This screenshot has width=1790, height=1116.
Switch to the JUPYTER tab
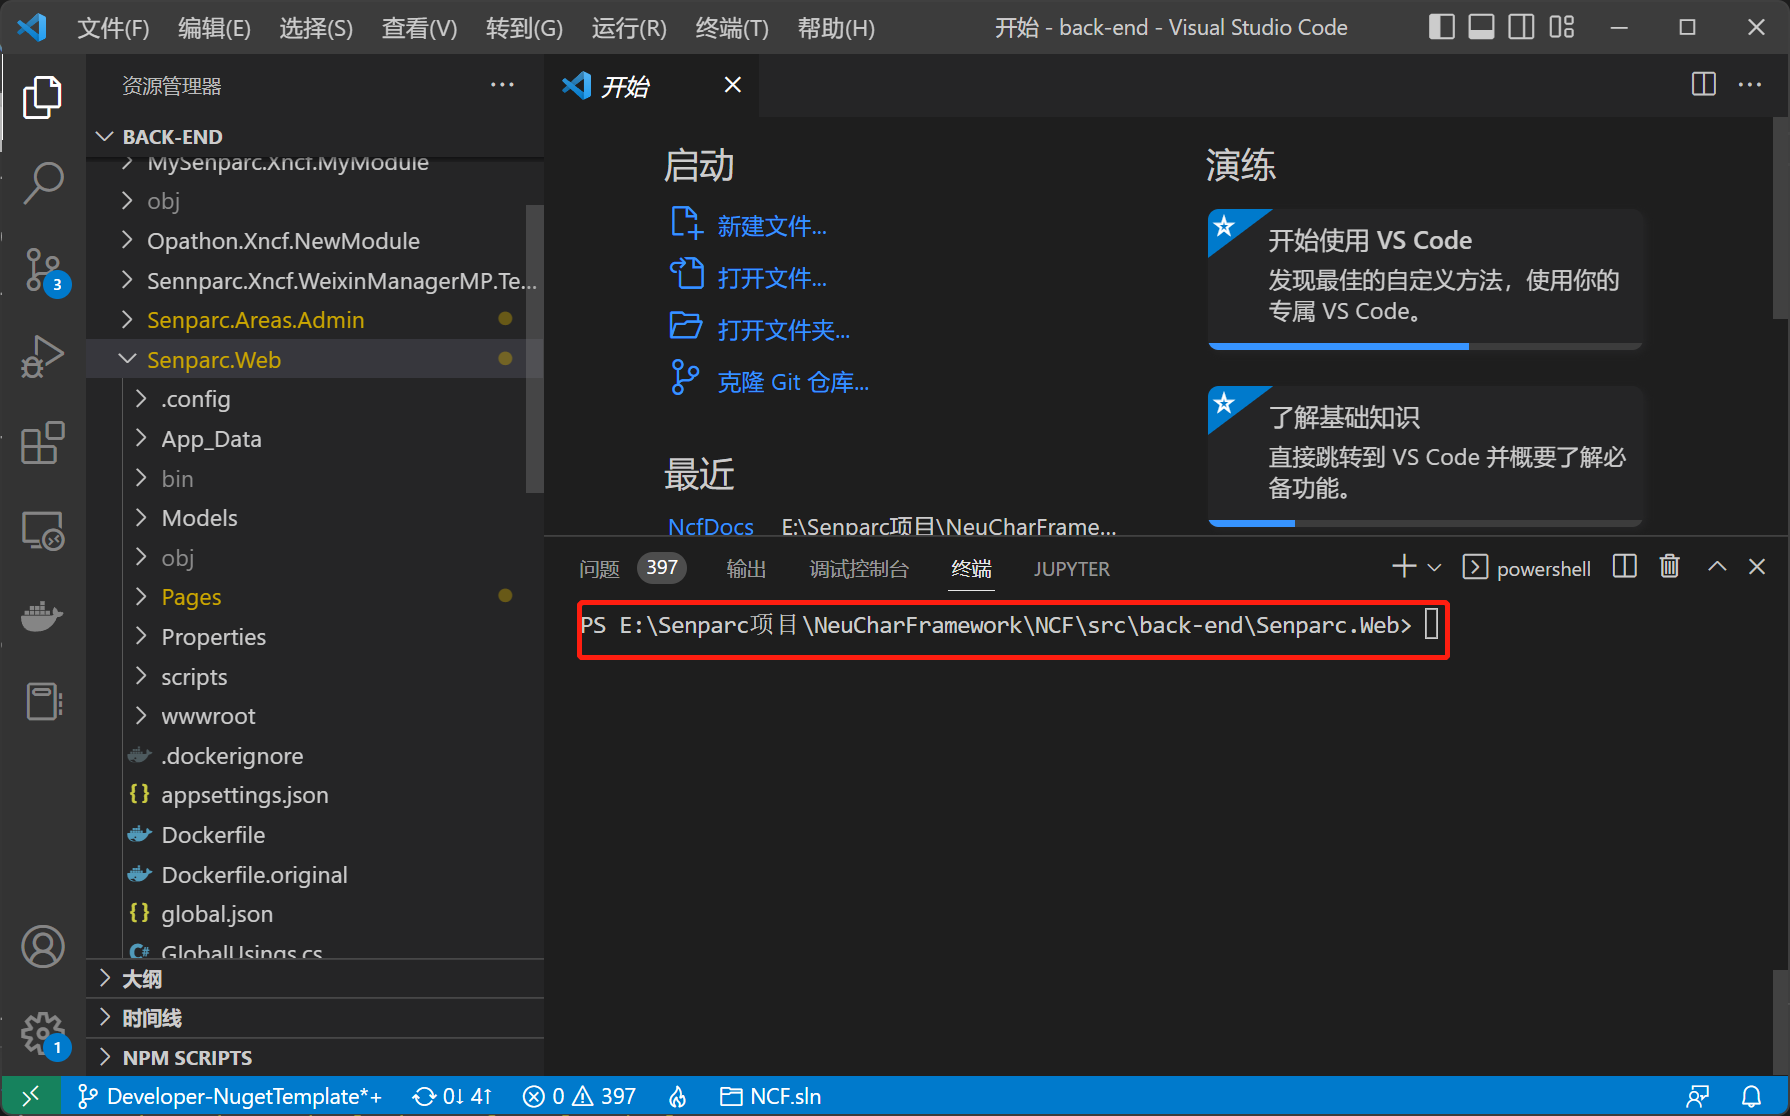click(1071, 569)
